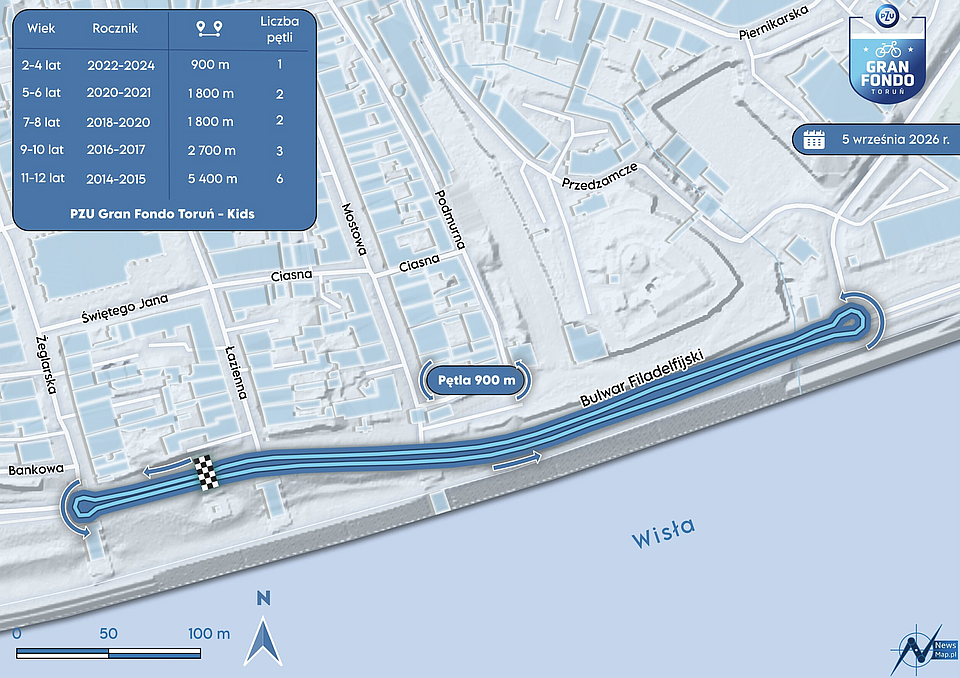Image resolution: width=960 pixels, height=678 pixels.
Task: Click the Rocznik column header
Action: (115, 28)
